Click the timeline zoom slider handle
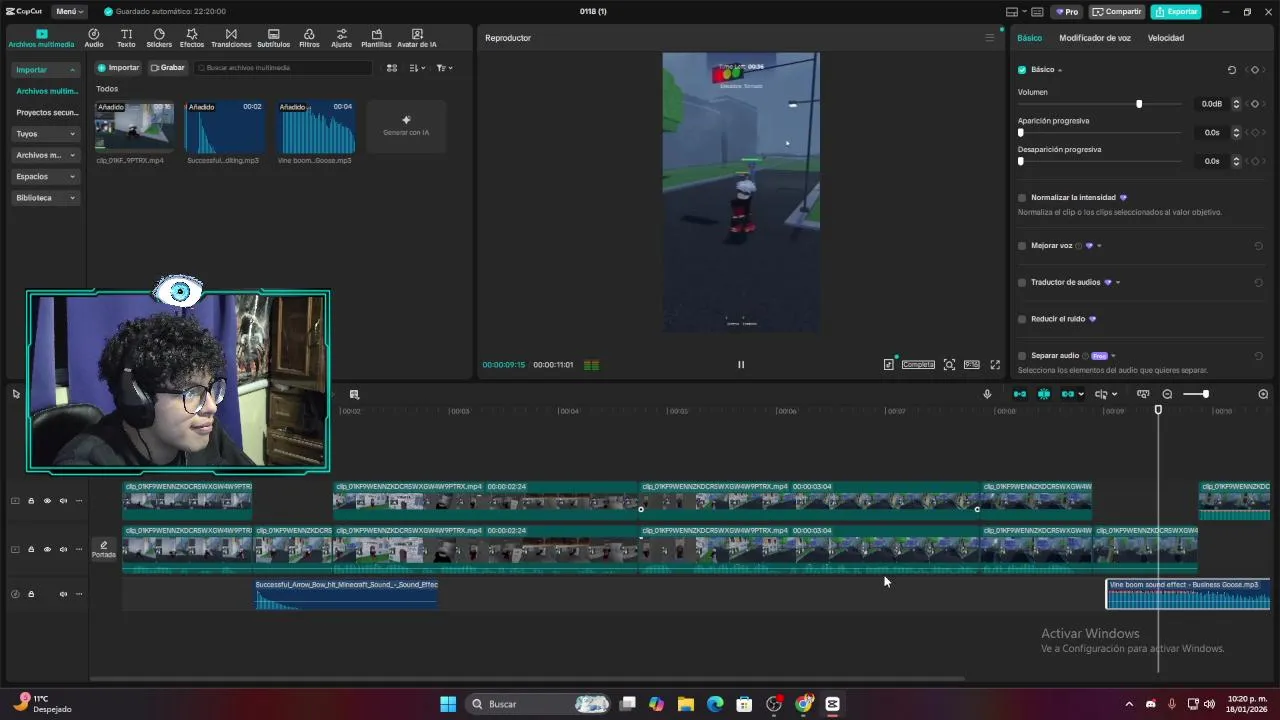 (1206, 394)
